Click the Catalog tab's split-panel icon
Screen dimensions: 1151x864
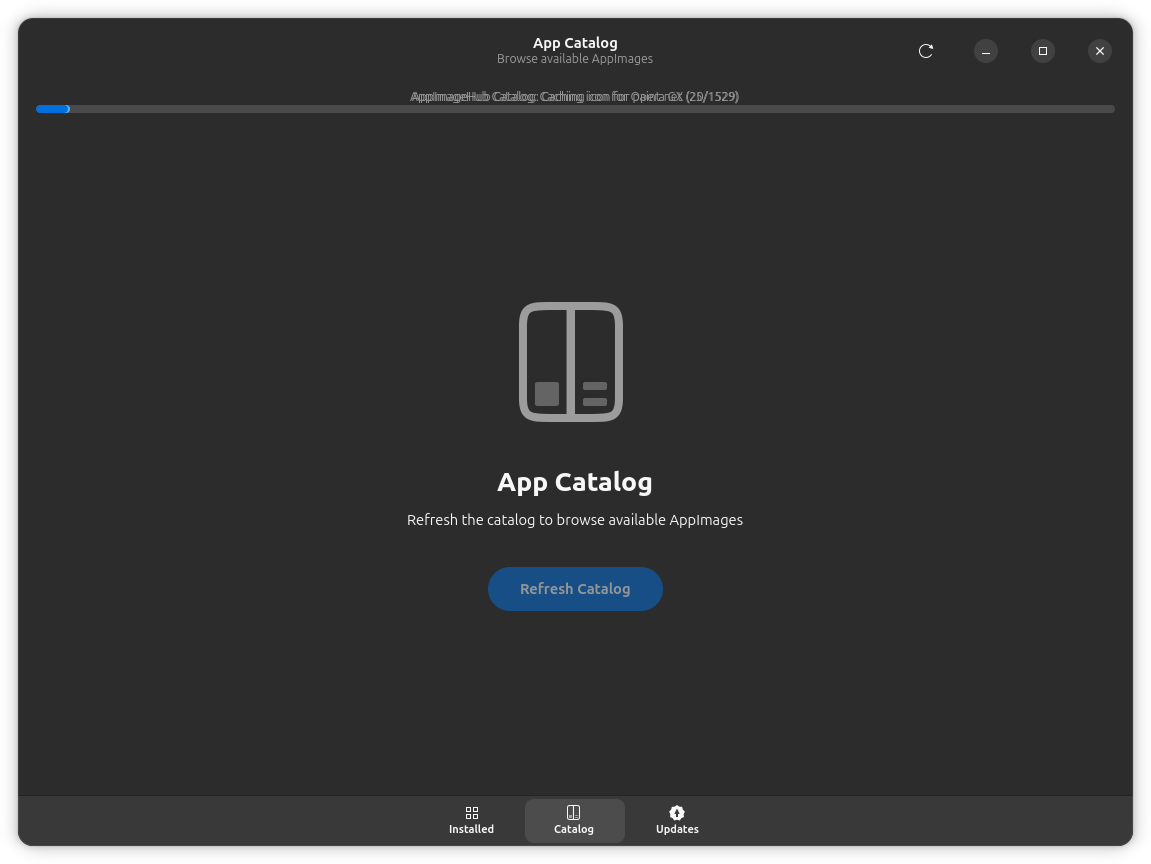tap(574, 813)
